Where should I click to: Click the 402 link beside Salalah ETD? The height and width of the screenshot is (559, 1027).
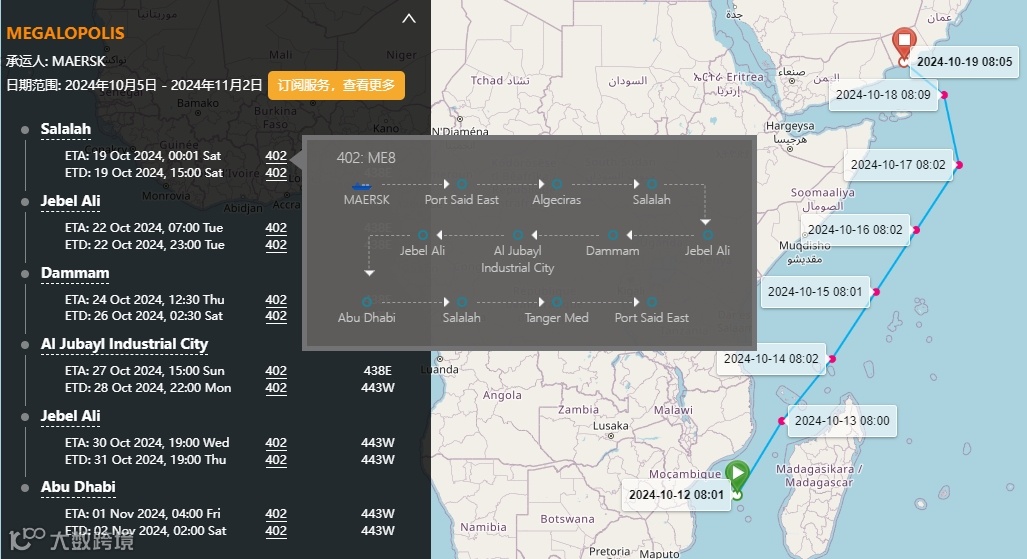click(276, 173)
